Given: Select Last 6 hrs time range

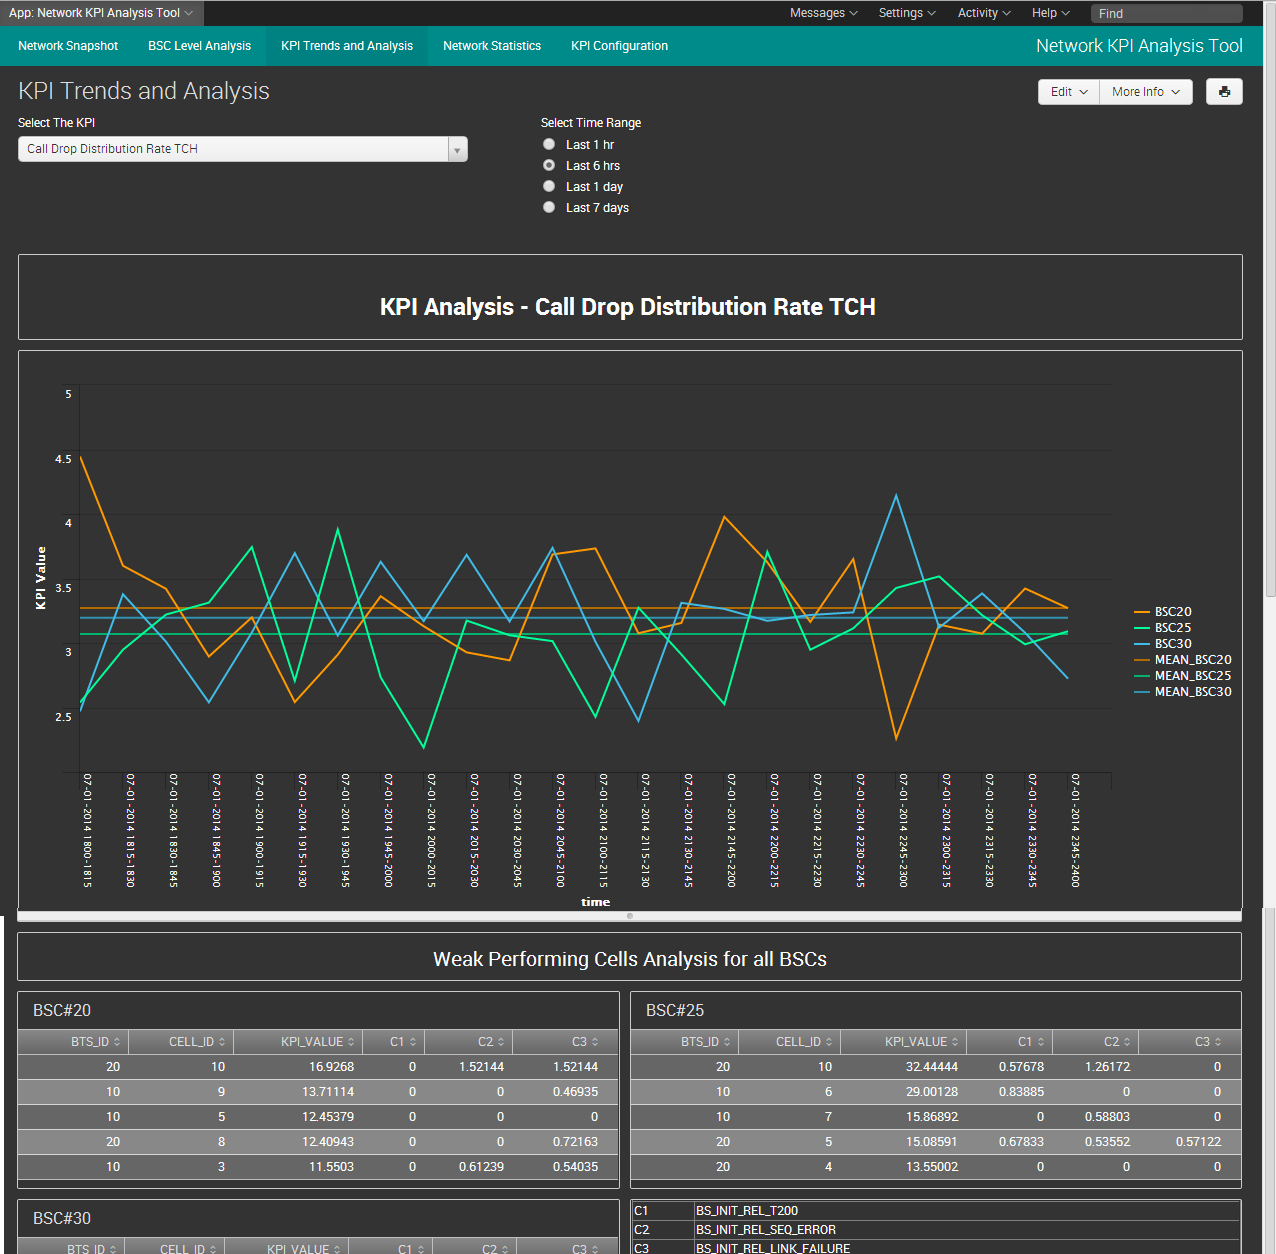Looking at the screenshot, I should pos(549,166).
